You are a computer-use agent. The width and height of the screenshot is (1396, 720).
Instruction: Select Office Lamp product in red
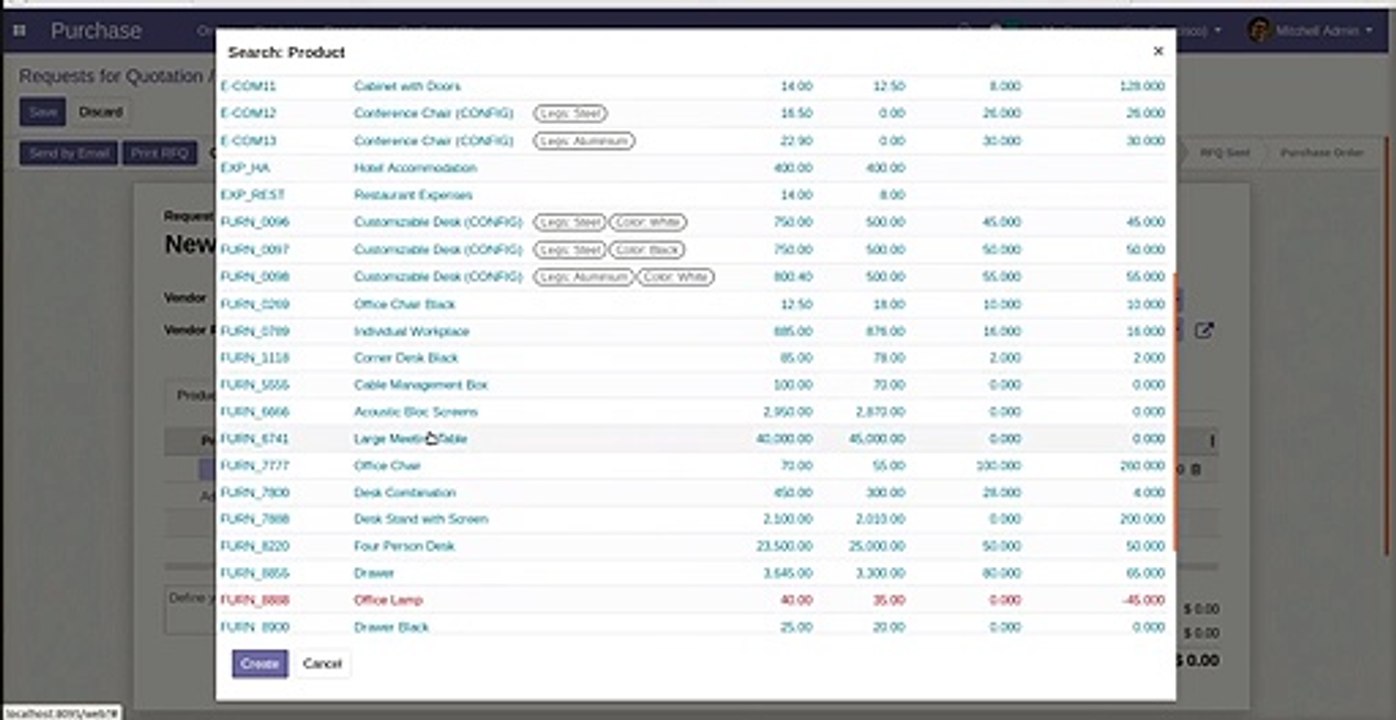(388, 601)
